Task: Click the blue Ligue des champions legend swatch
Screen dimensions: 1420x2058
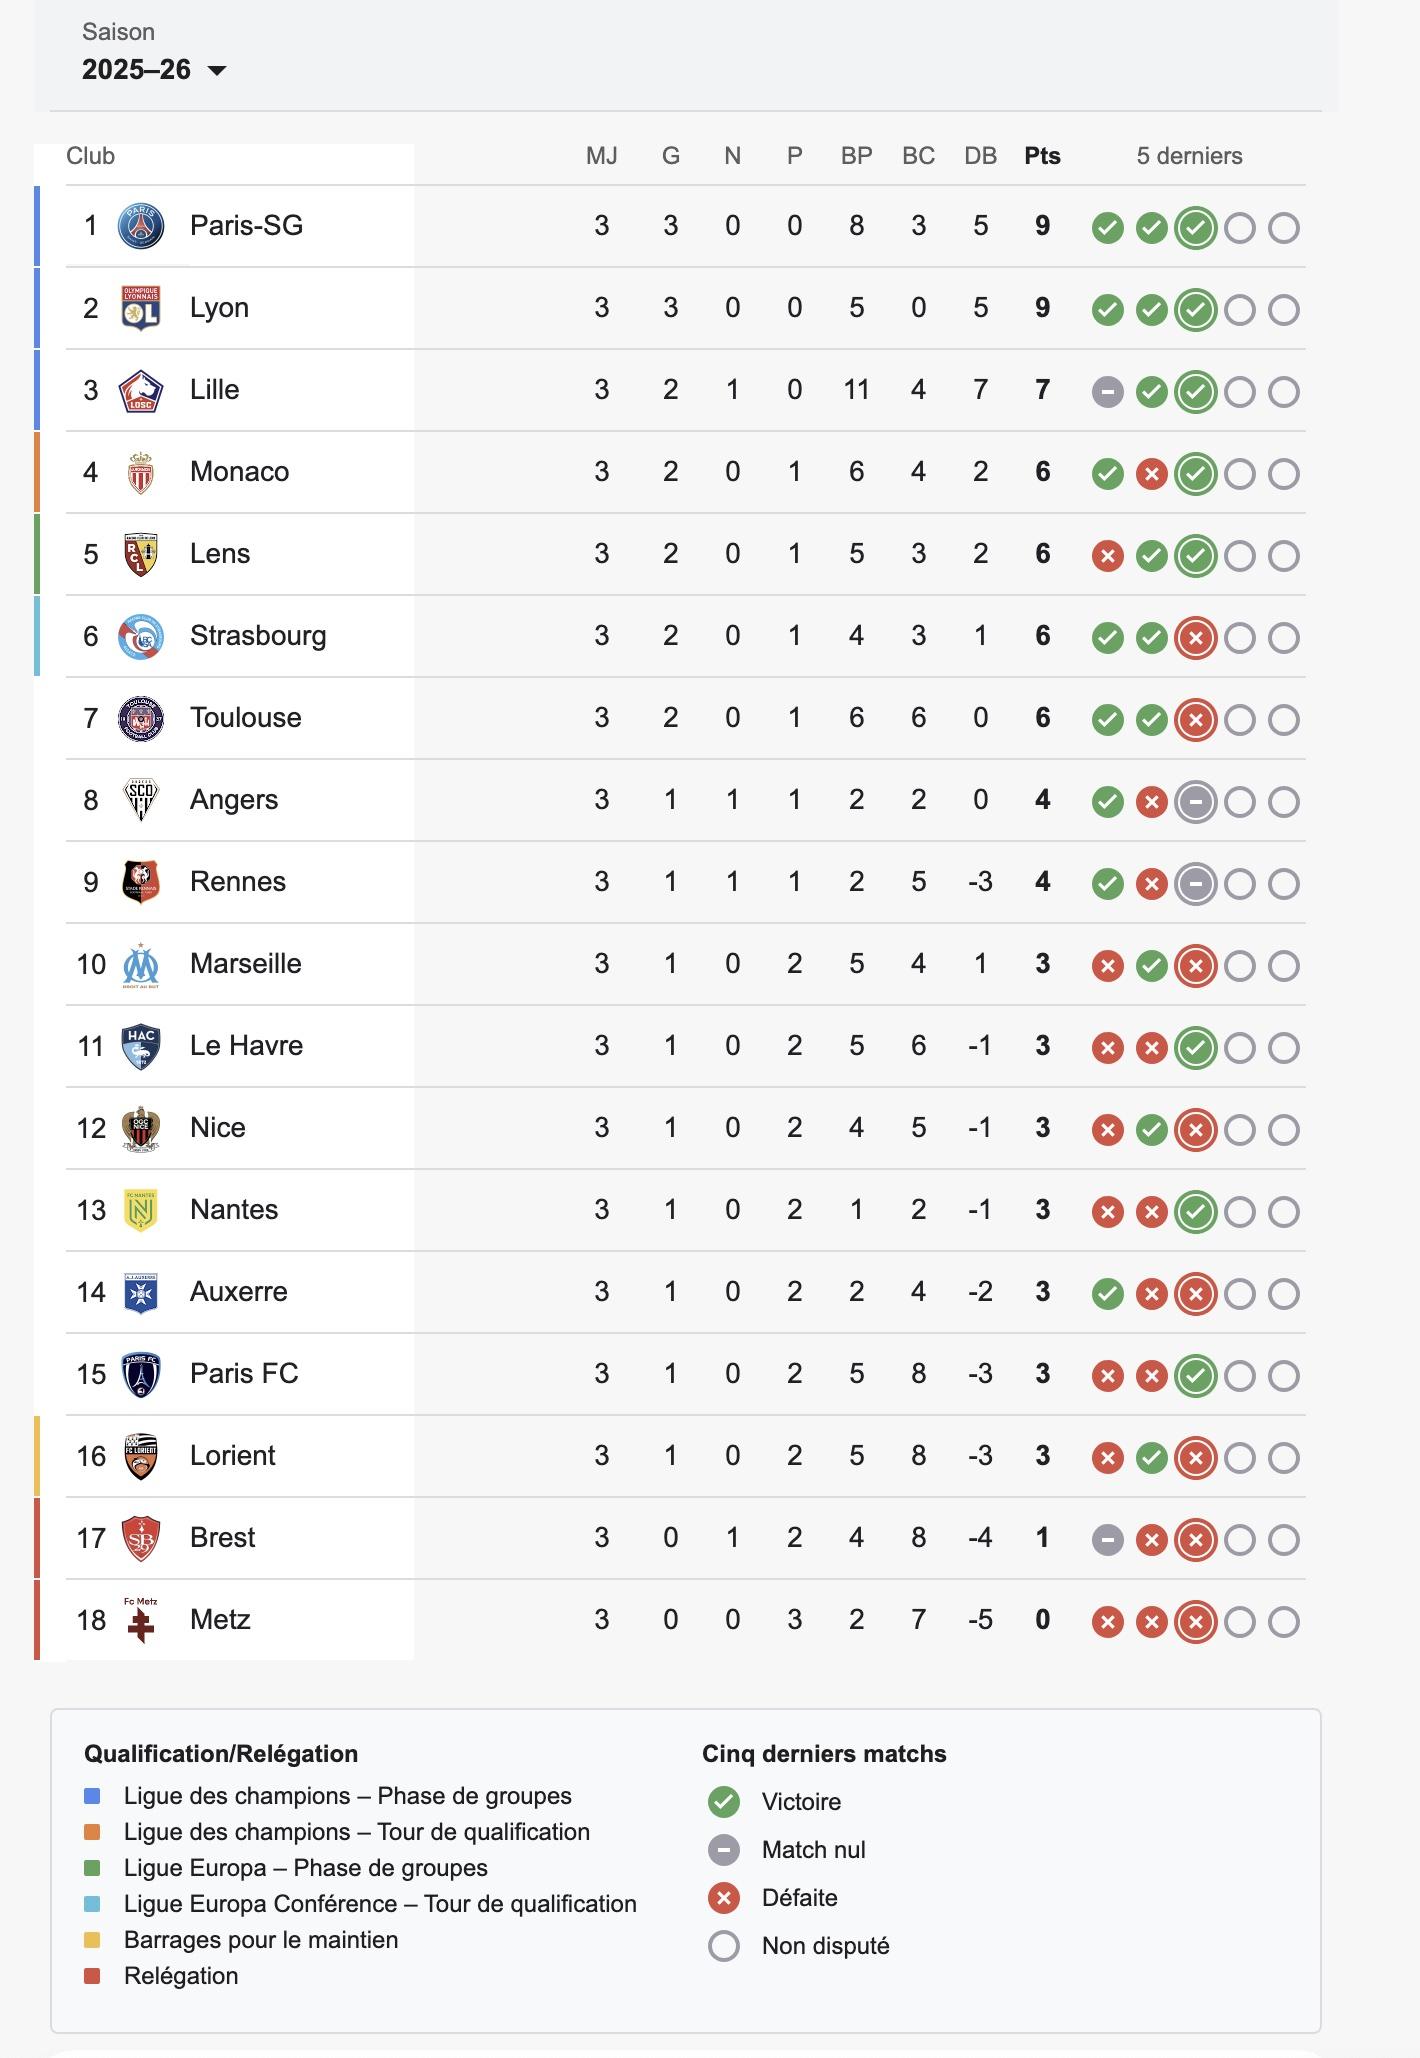Action: (92, 1796)
